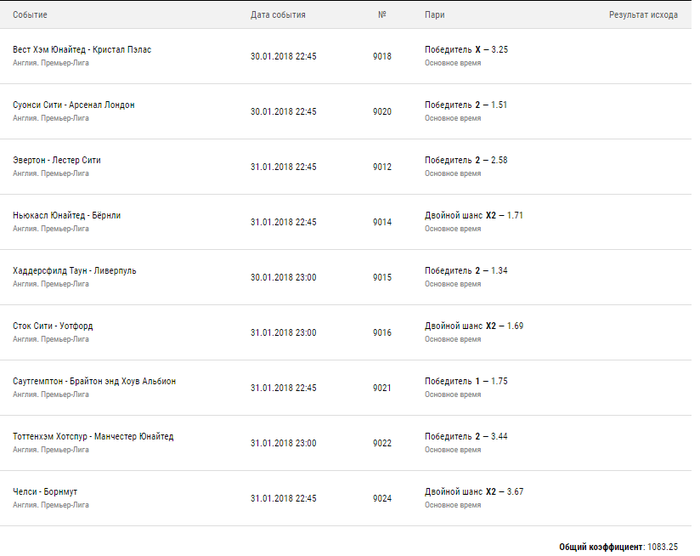Click Саутгемптон - Брайтон энд Хоув Альбион
Screen dimensions: 700x556
[x=94, y=381]
